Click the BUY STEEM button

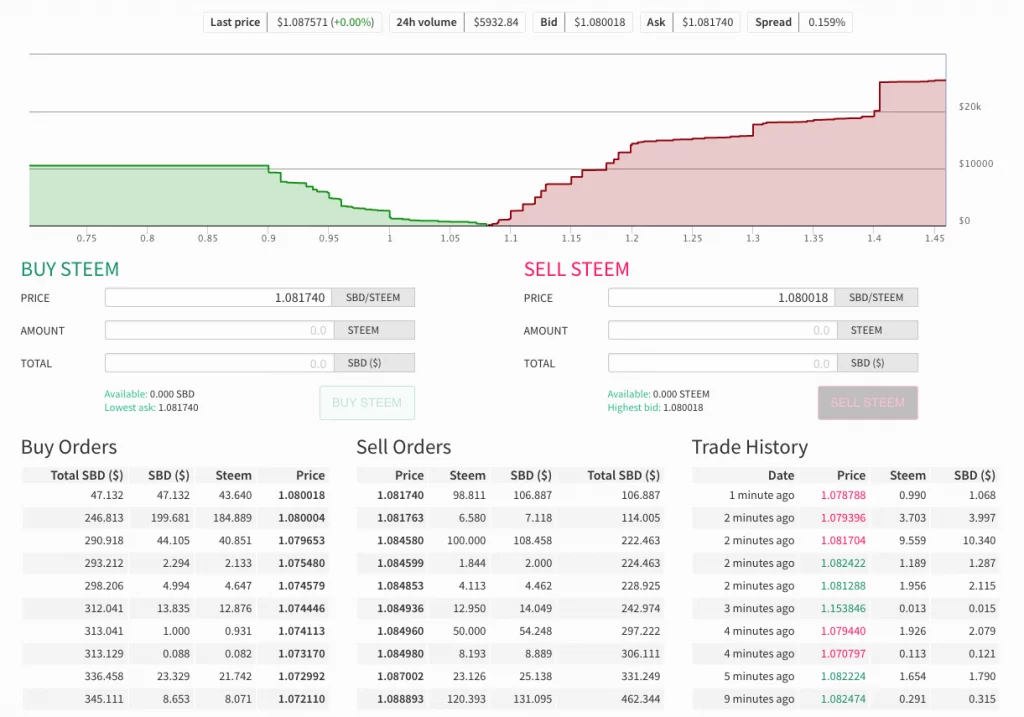coord(366,403)
